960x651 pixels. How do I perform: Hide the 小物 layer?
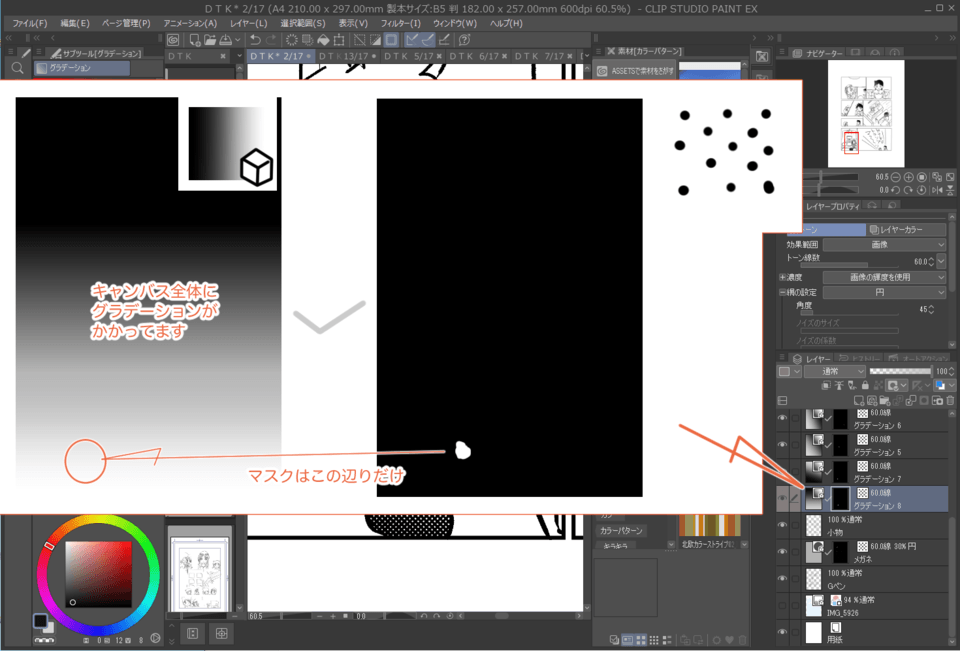[x=783, y=525]
